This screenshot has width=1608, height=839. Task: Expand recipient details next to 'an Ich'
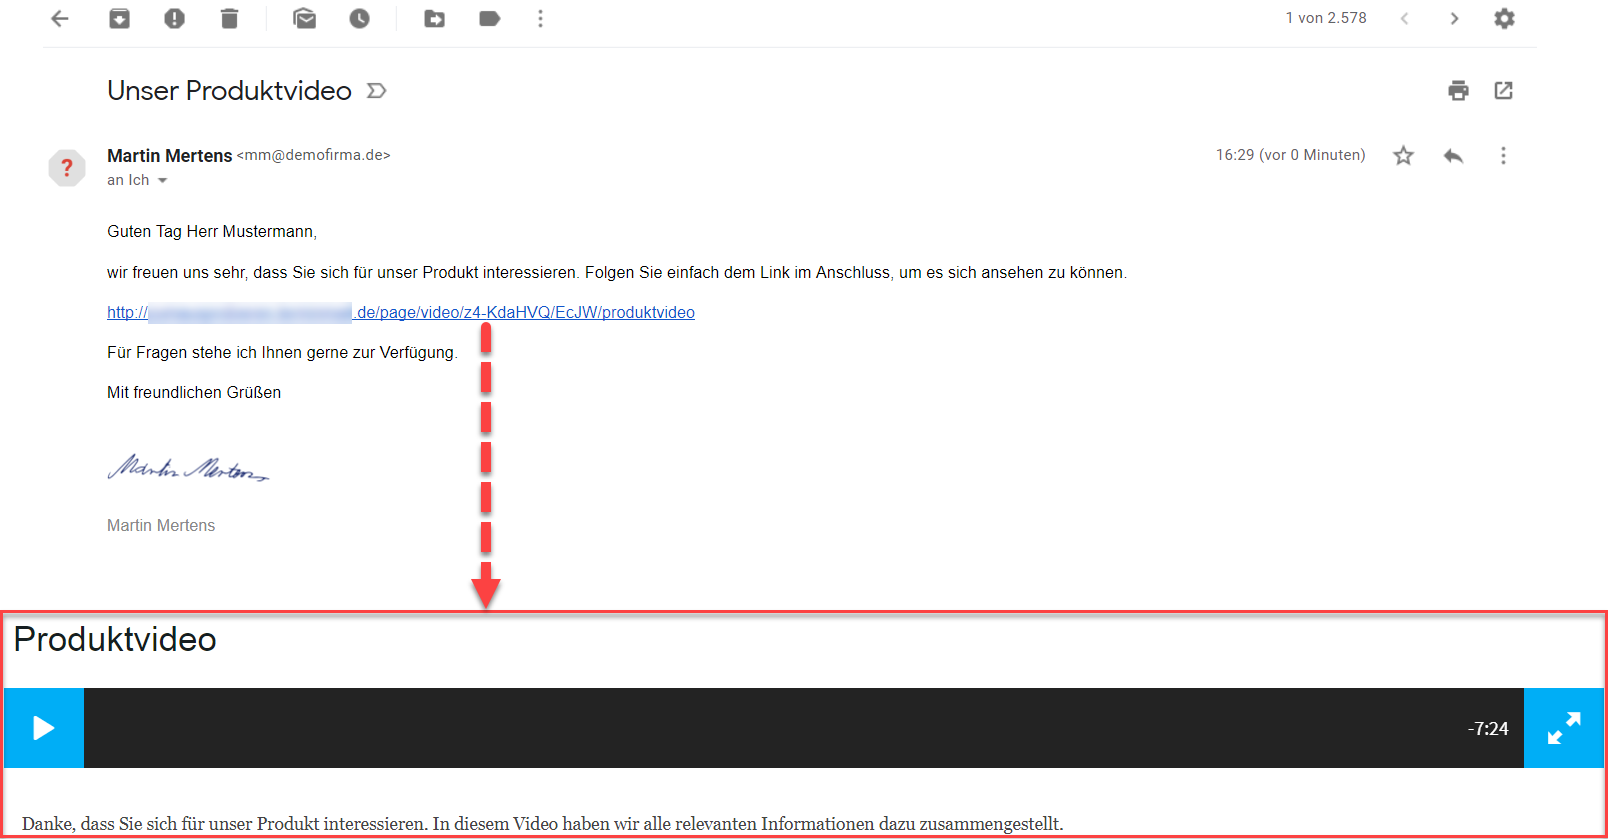pos(162,181)
